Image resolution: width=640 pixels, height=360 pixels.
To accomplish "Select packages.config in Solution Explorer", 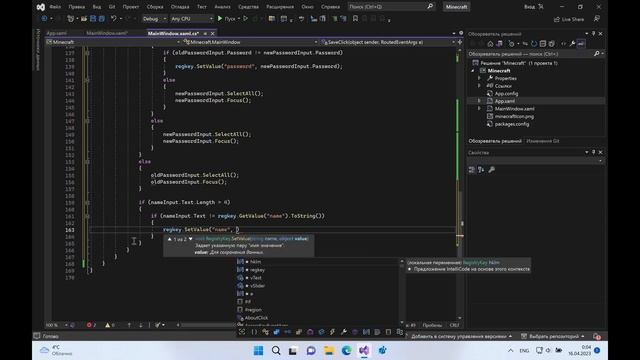I will tap(512, 124).
